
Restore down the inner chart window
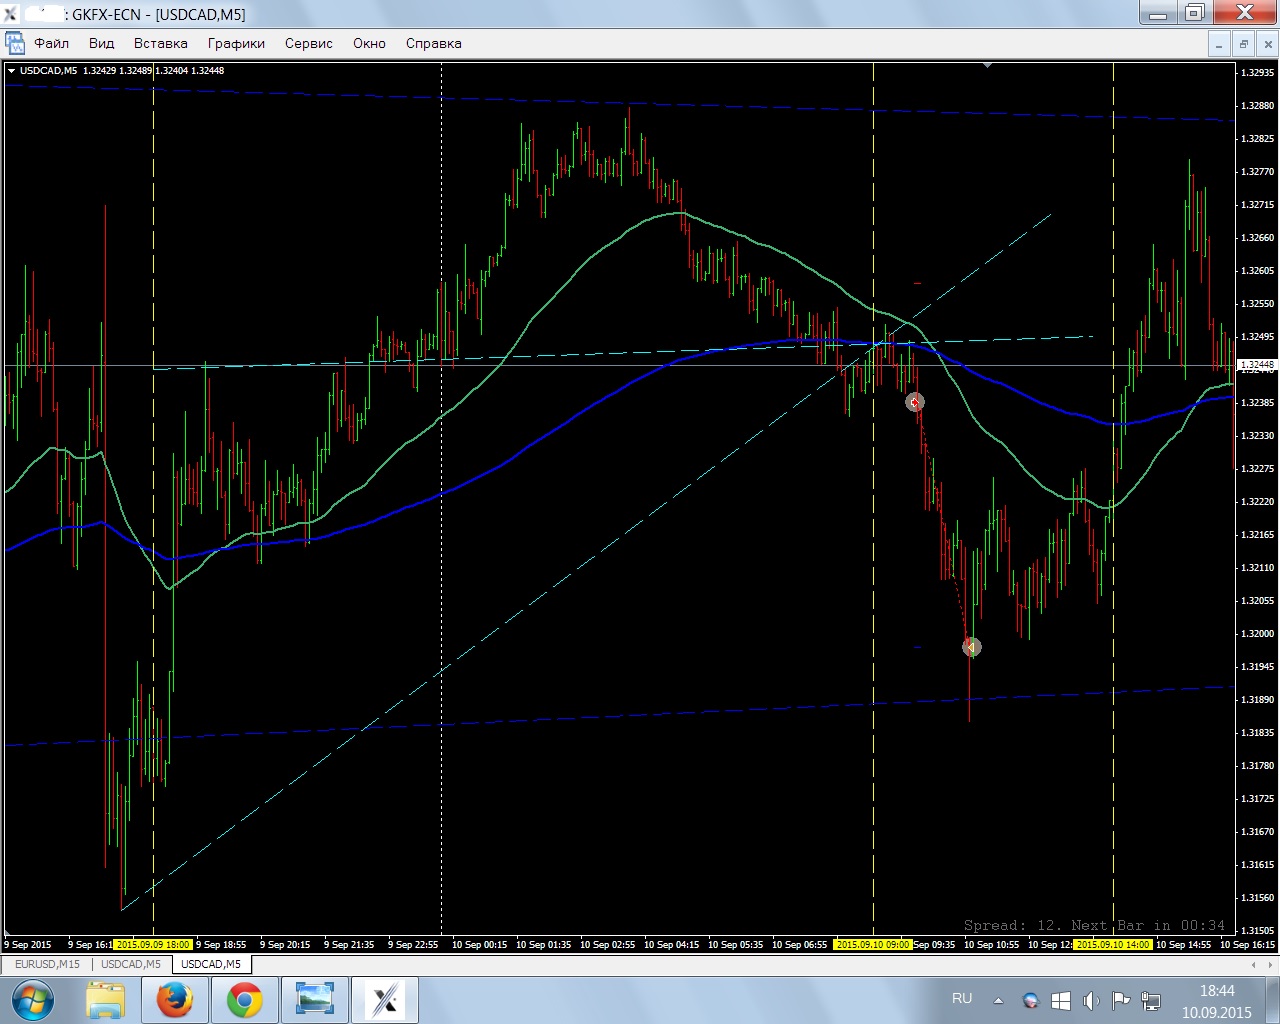pyautogui.click(x=1243, y=44)
